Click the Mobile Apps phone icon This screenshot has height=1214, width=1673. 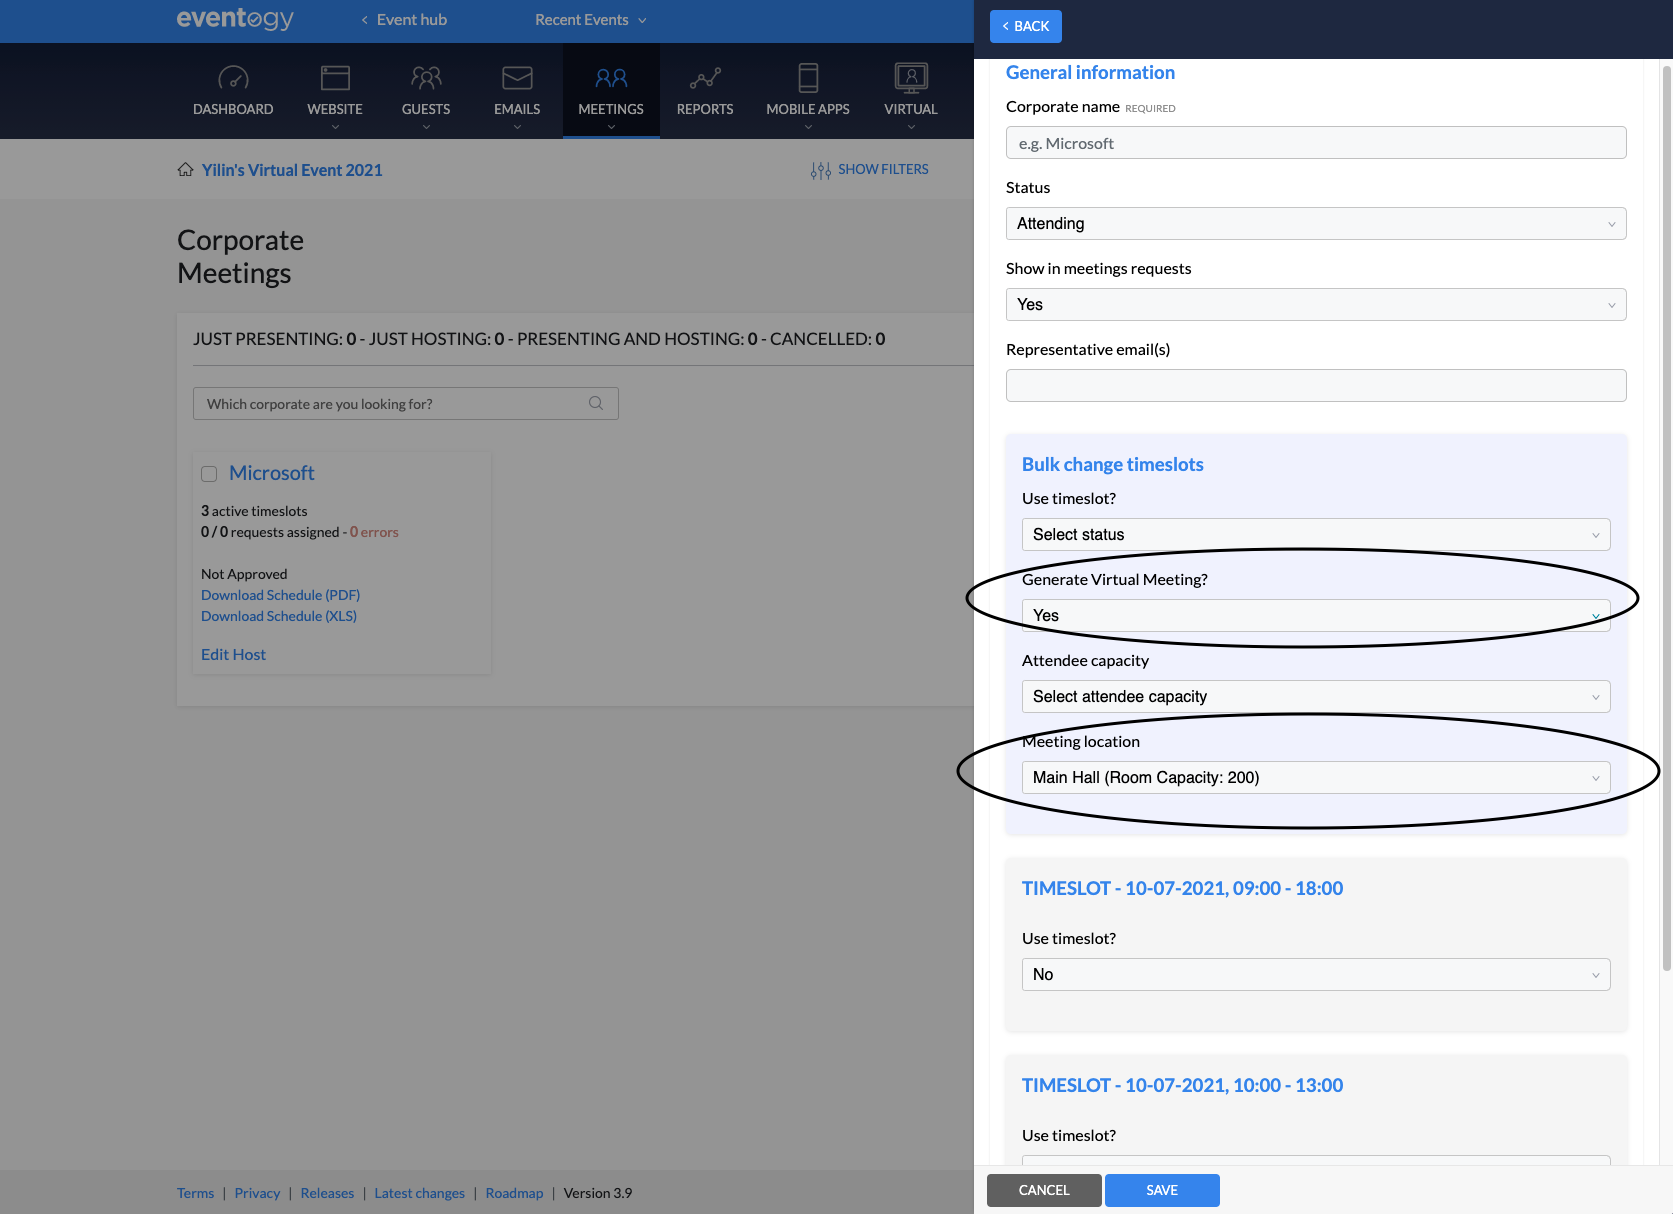point(808,78)
